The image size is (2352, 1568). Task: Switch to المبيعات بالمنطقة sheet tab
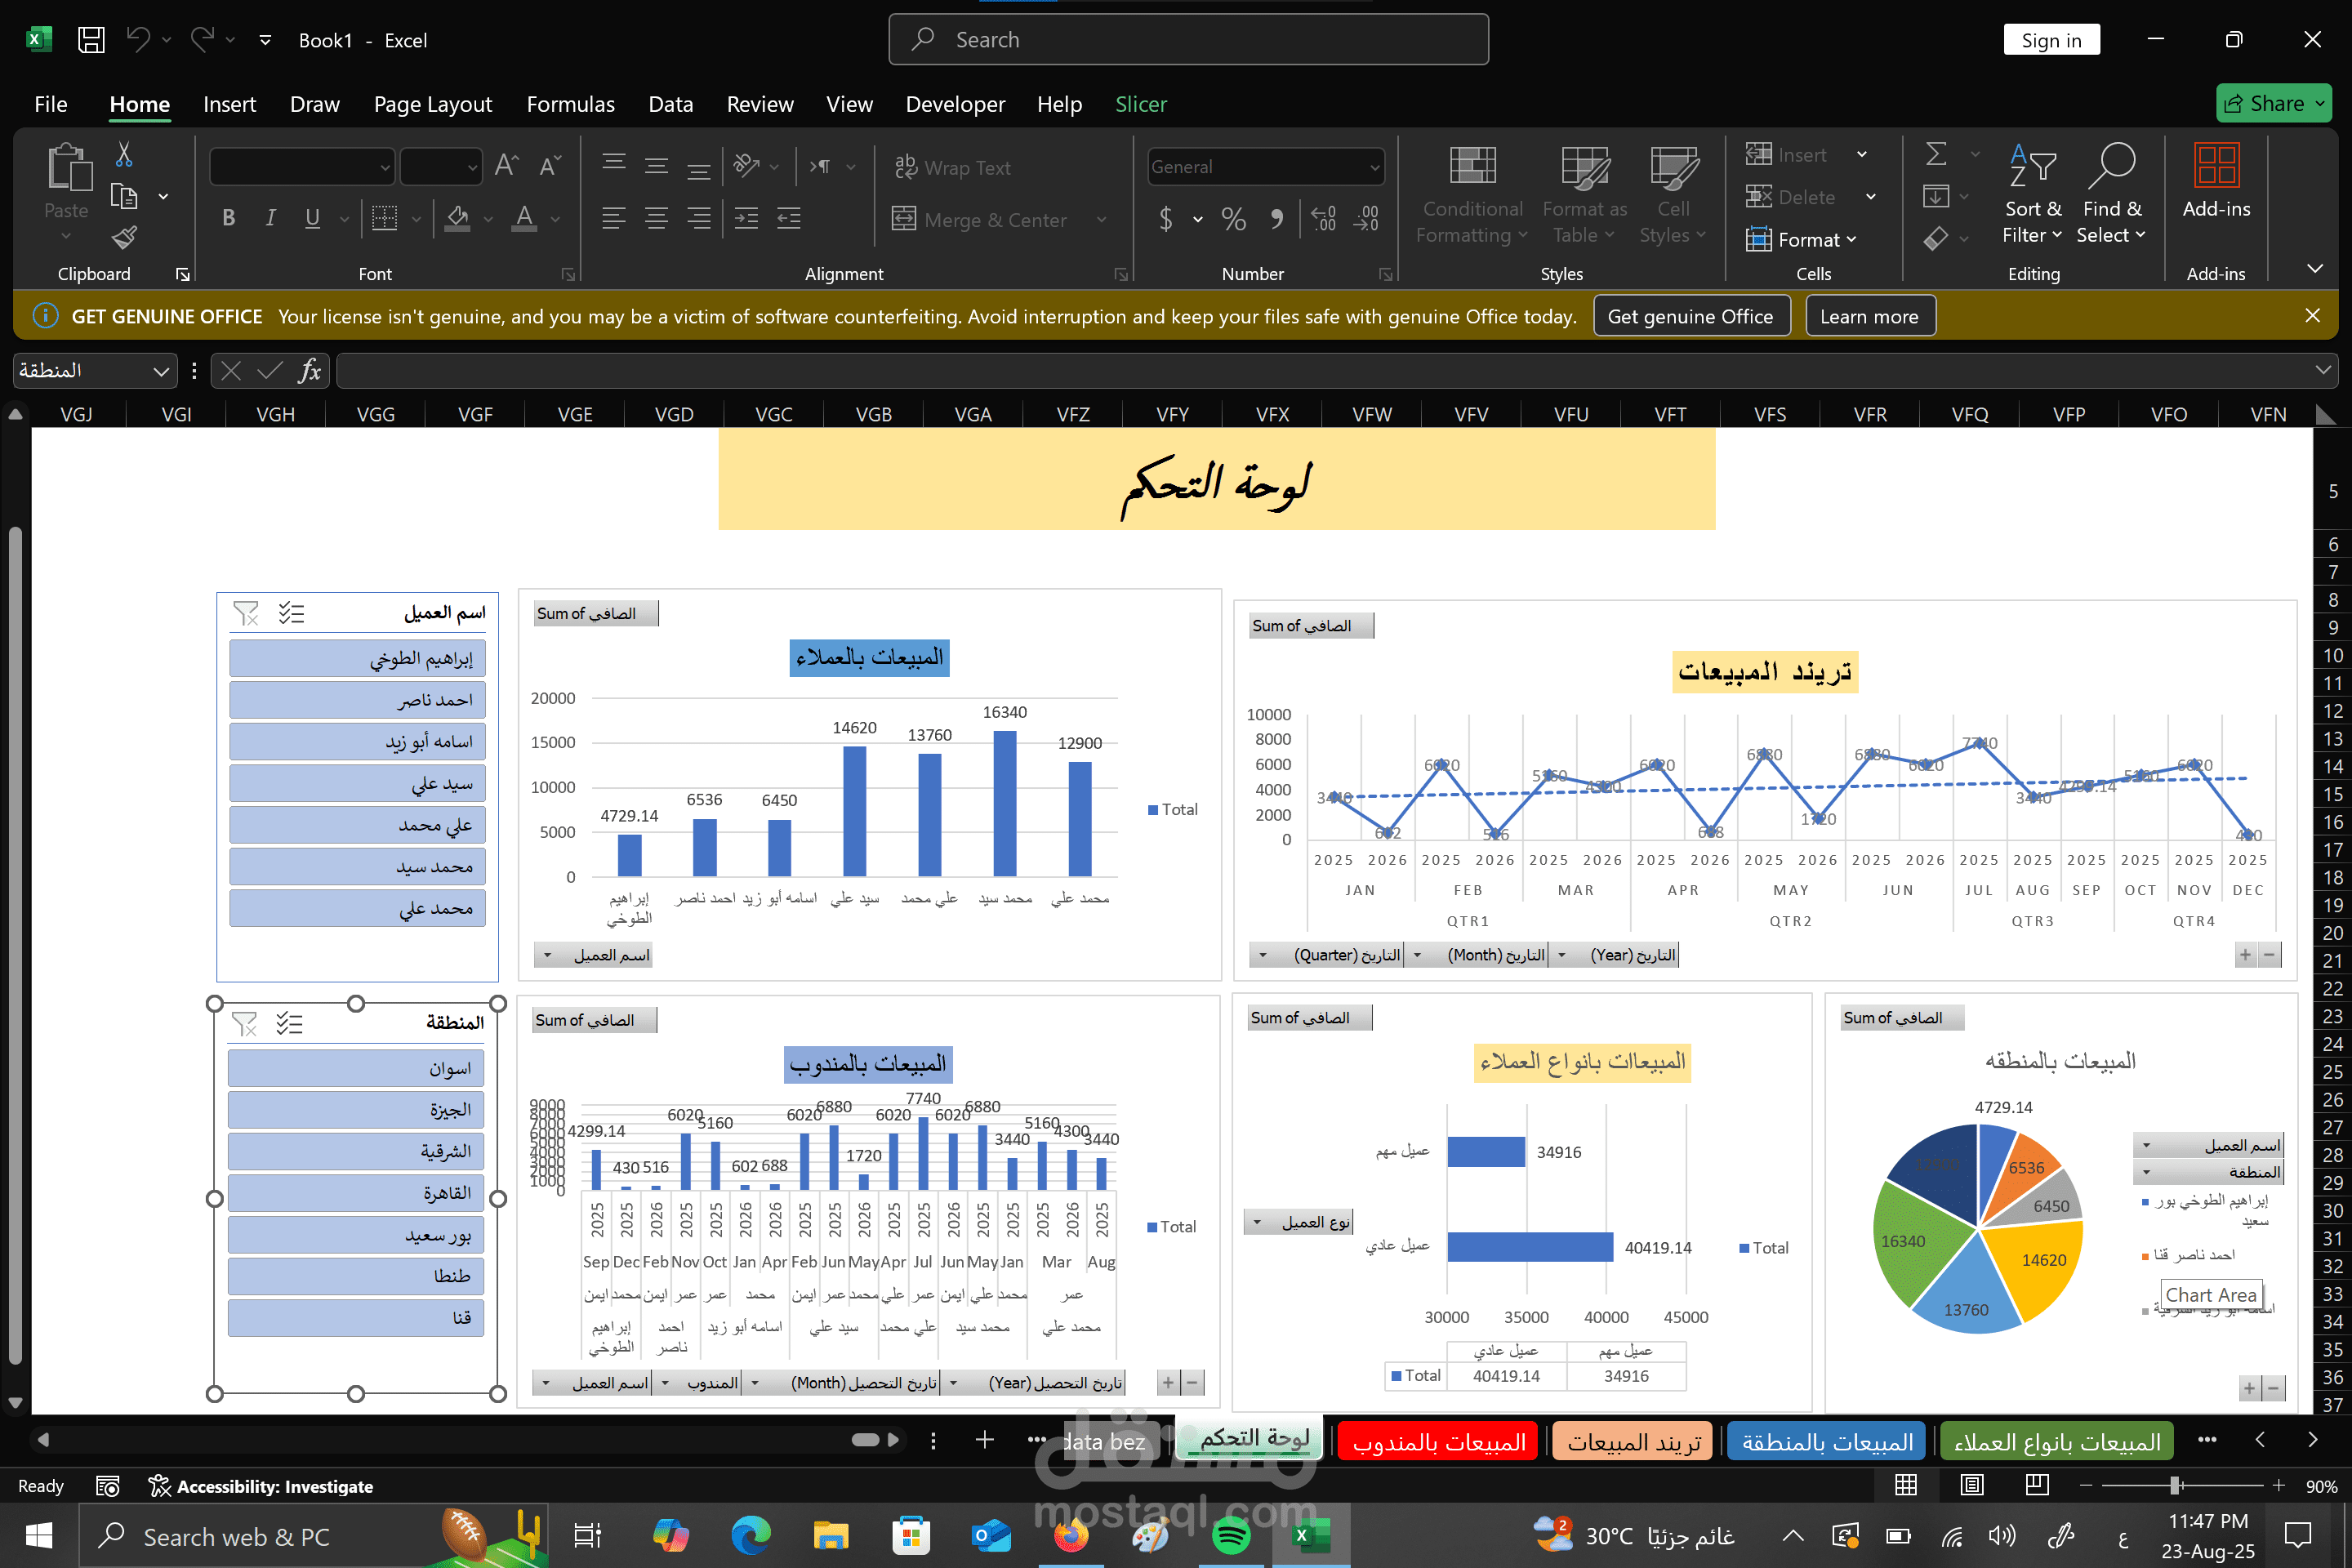click(1826, 1441)
